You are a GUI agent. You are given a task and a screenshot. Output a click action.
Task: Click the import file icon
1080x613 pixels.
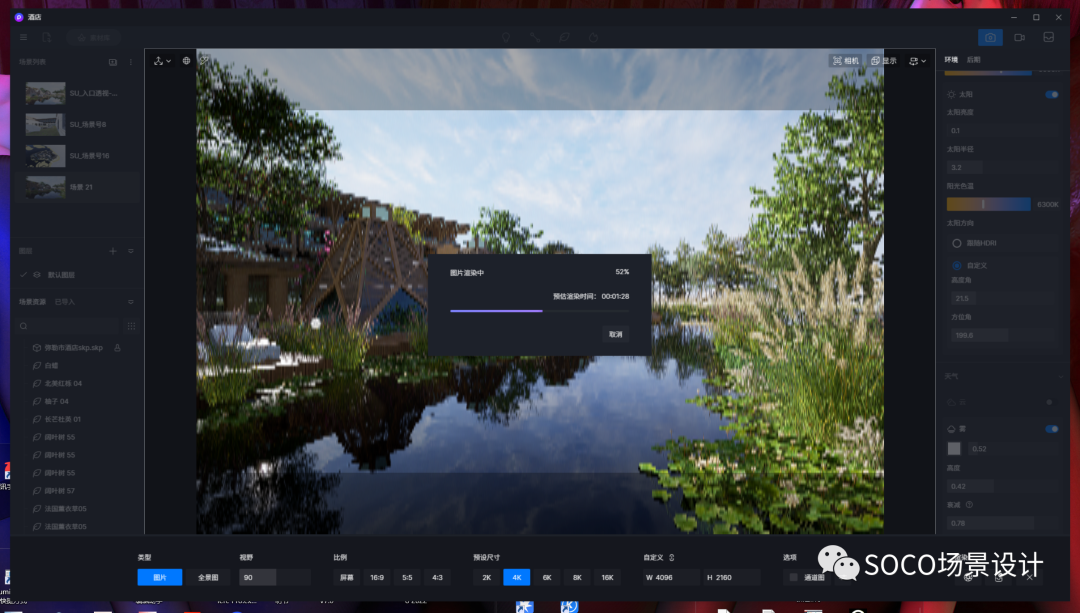47,37
